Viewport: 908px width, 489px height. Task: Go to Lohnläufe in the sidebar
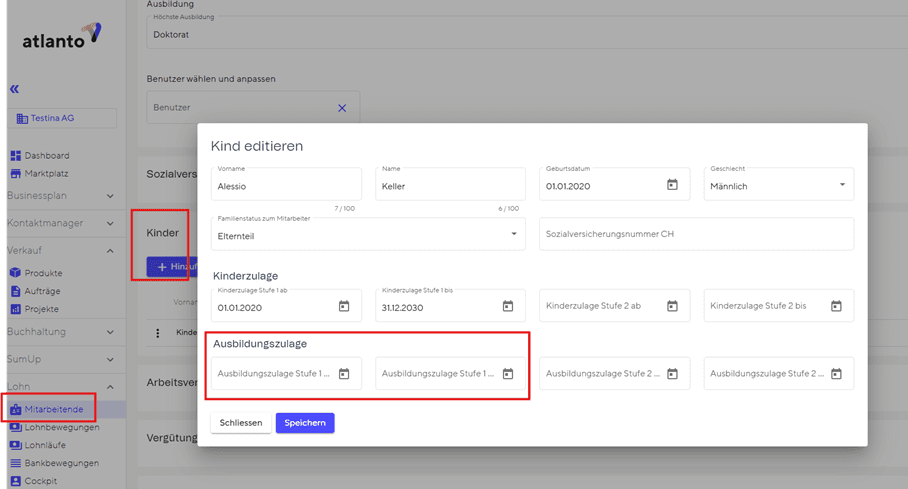47,445
